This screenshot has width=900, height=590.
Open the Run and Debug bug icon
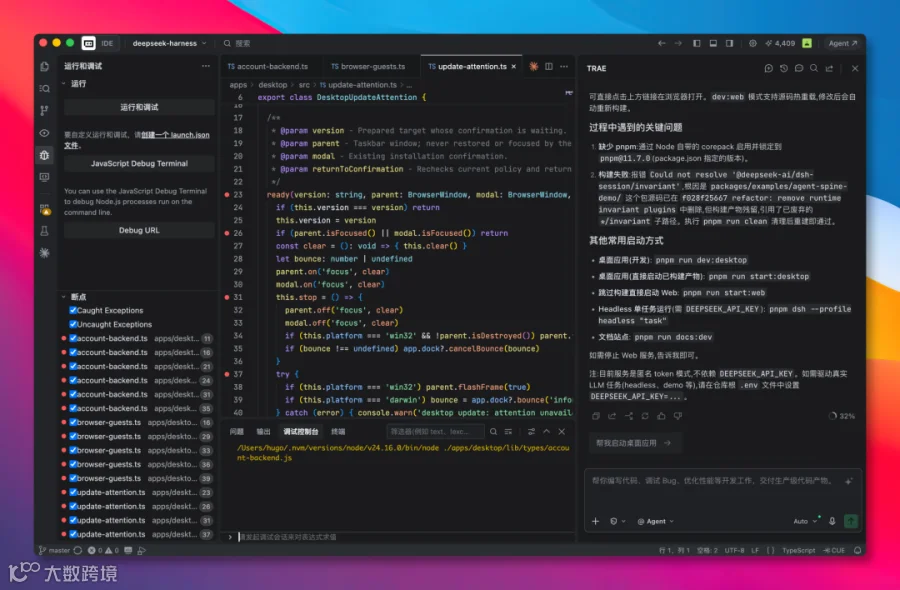click(x=44, y=155)
